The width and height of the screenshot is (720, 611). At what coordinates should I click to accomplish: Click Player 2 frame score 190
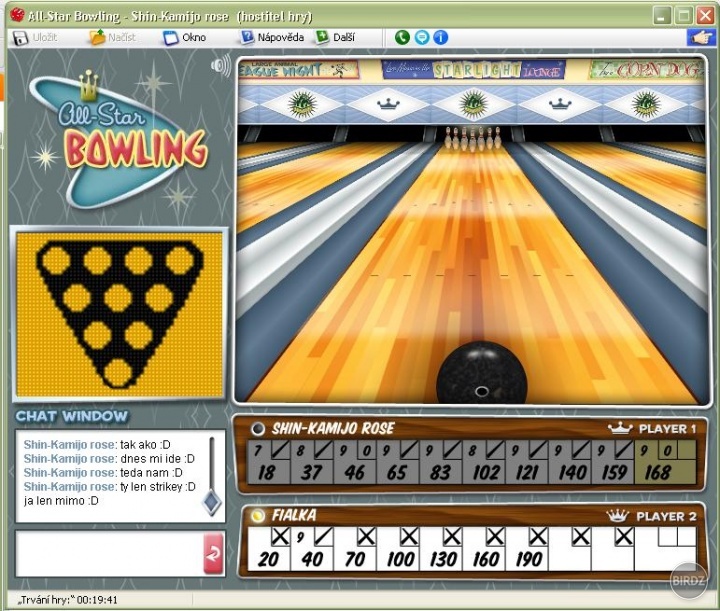[x=529, y=559]
